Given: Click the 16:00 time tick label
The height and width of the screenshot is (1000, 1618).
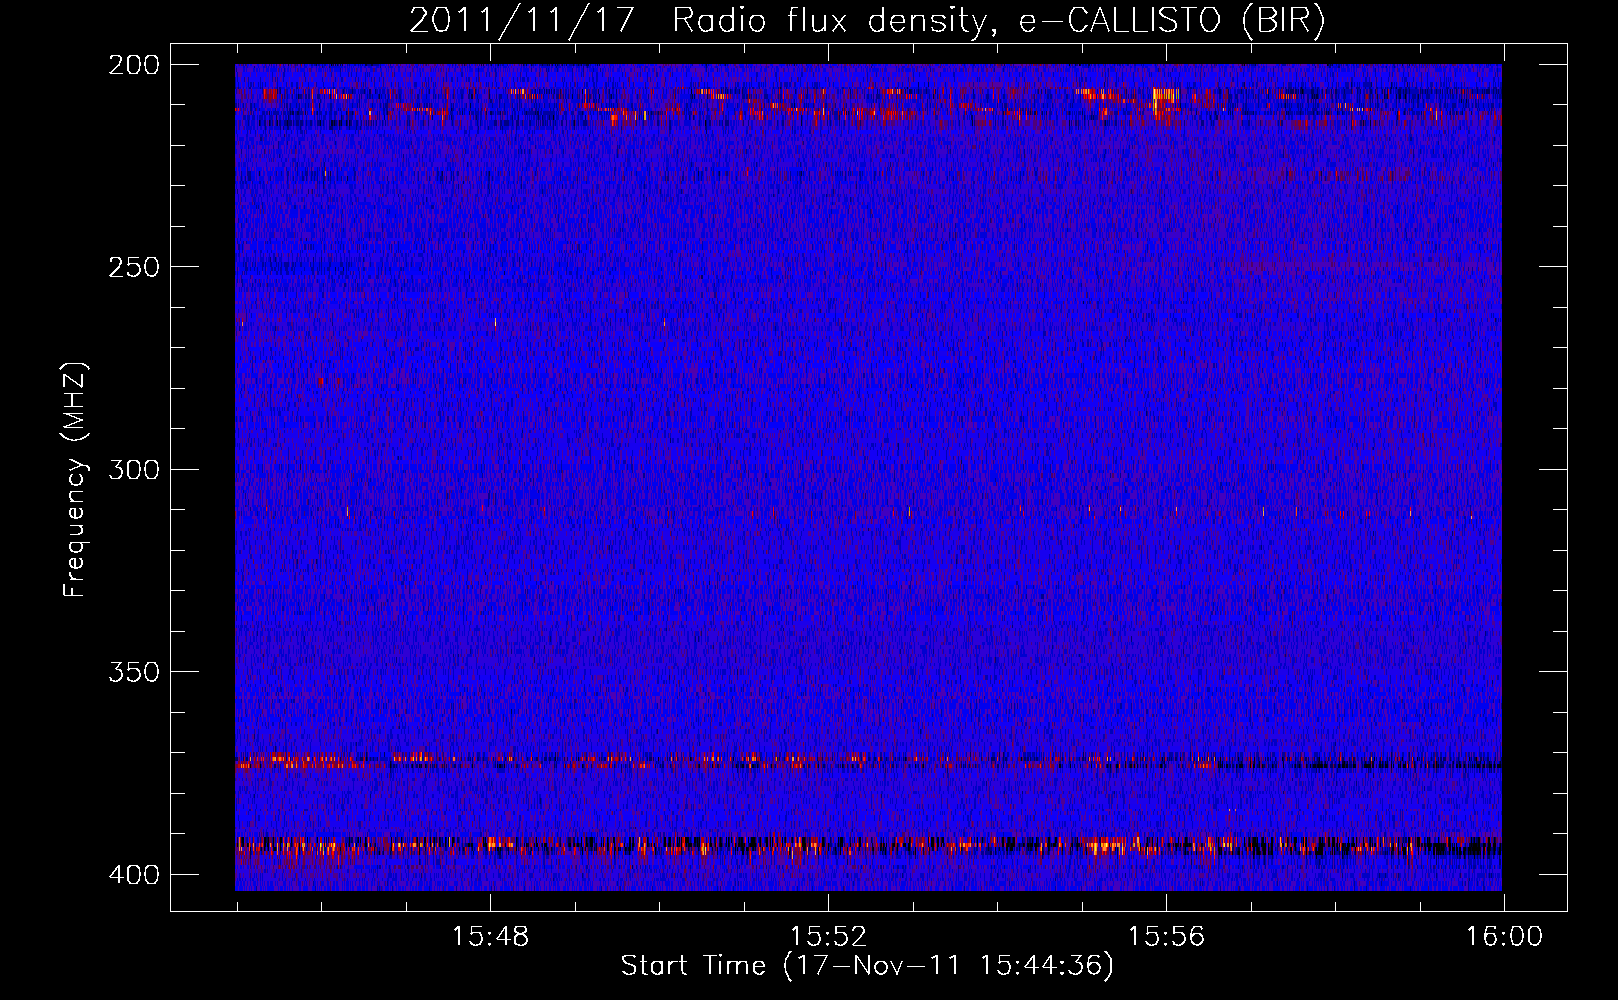Looking at the screenshot, I should click(1504, 937).
